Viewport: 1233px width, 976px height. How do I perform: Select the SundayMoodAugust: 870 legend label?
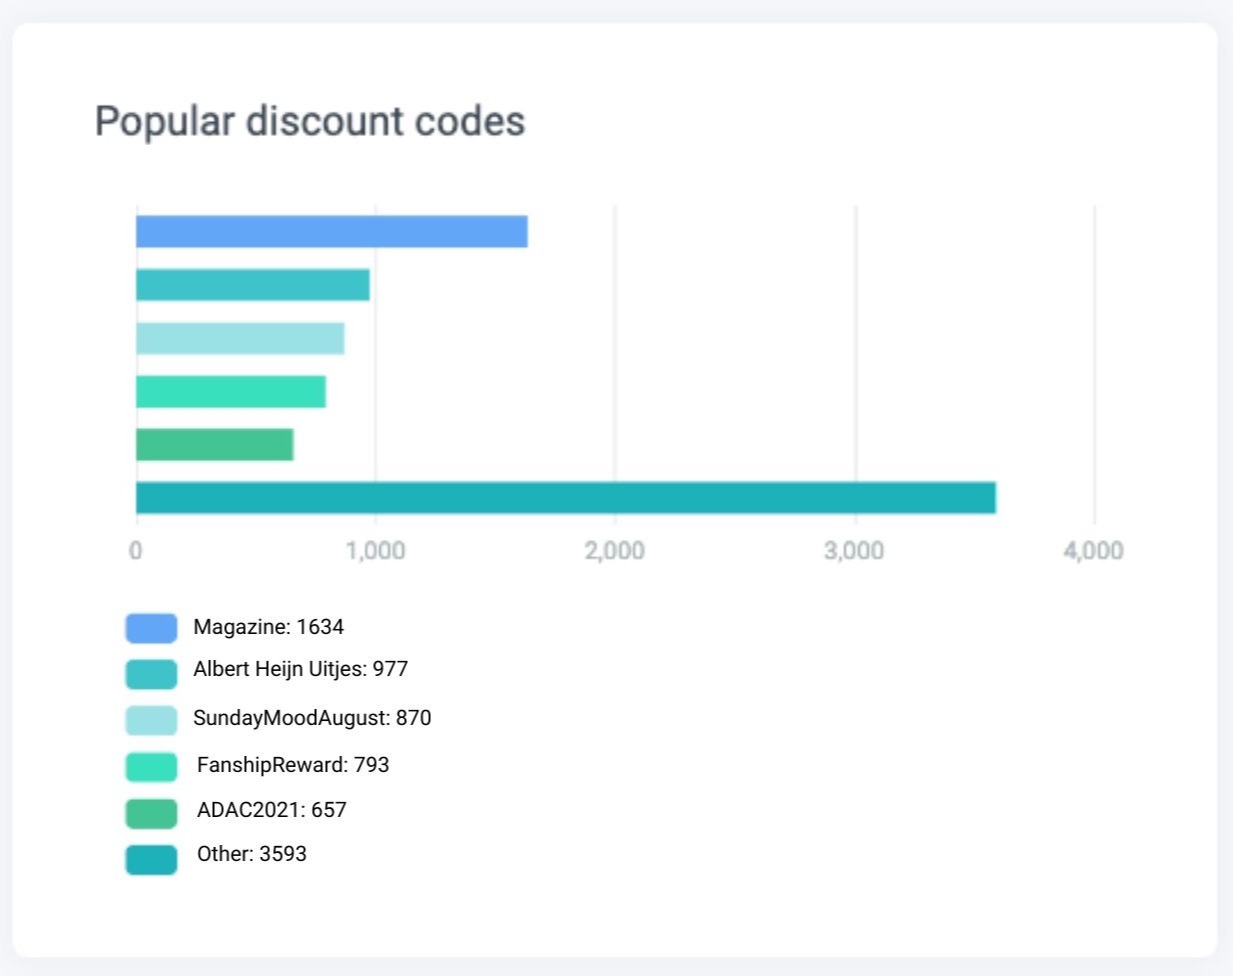coord(312,718)
